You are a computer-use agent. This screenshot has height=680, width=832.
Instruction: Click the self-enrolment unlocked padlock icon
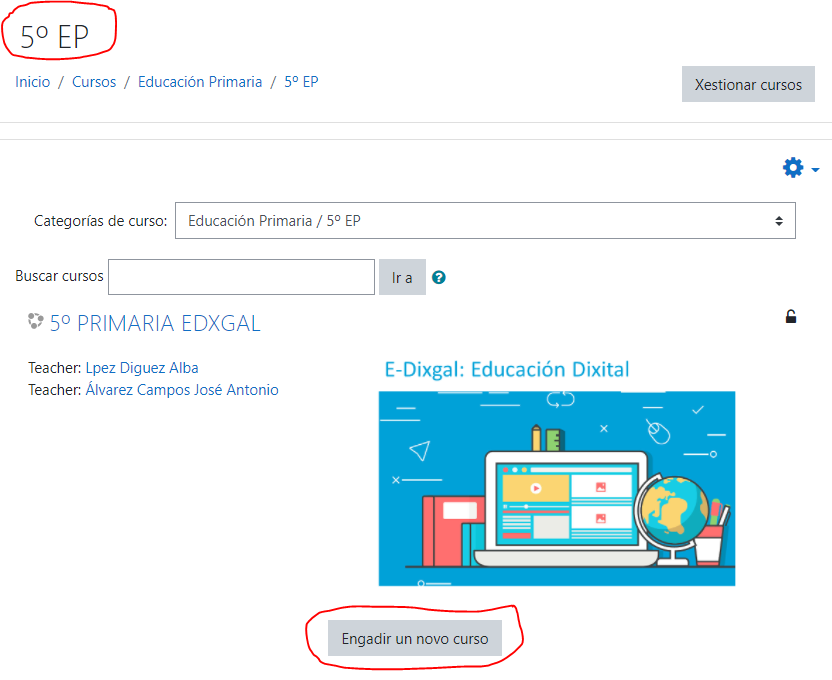click(x=790, y=317)
